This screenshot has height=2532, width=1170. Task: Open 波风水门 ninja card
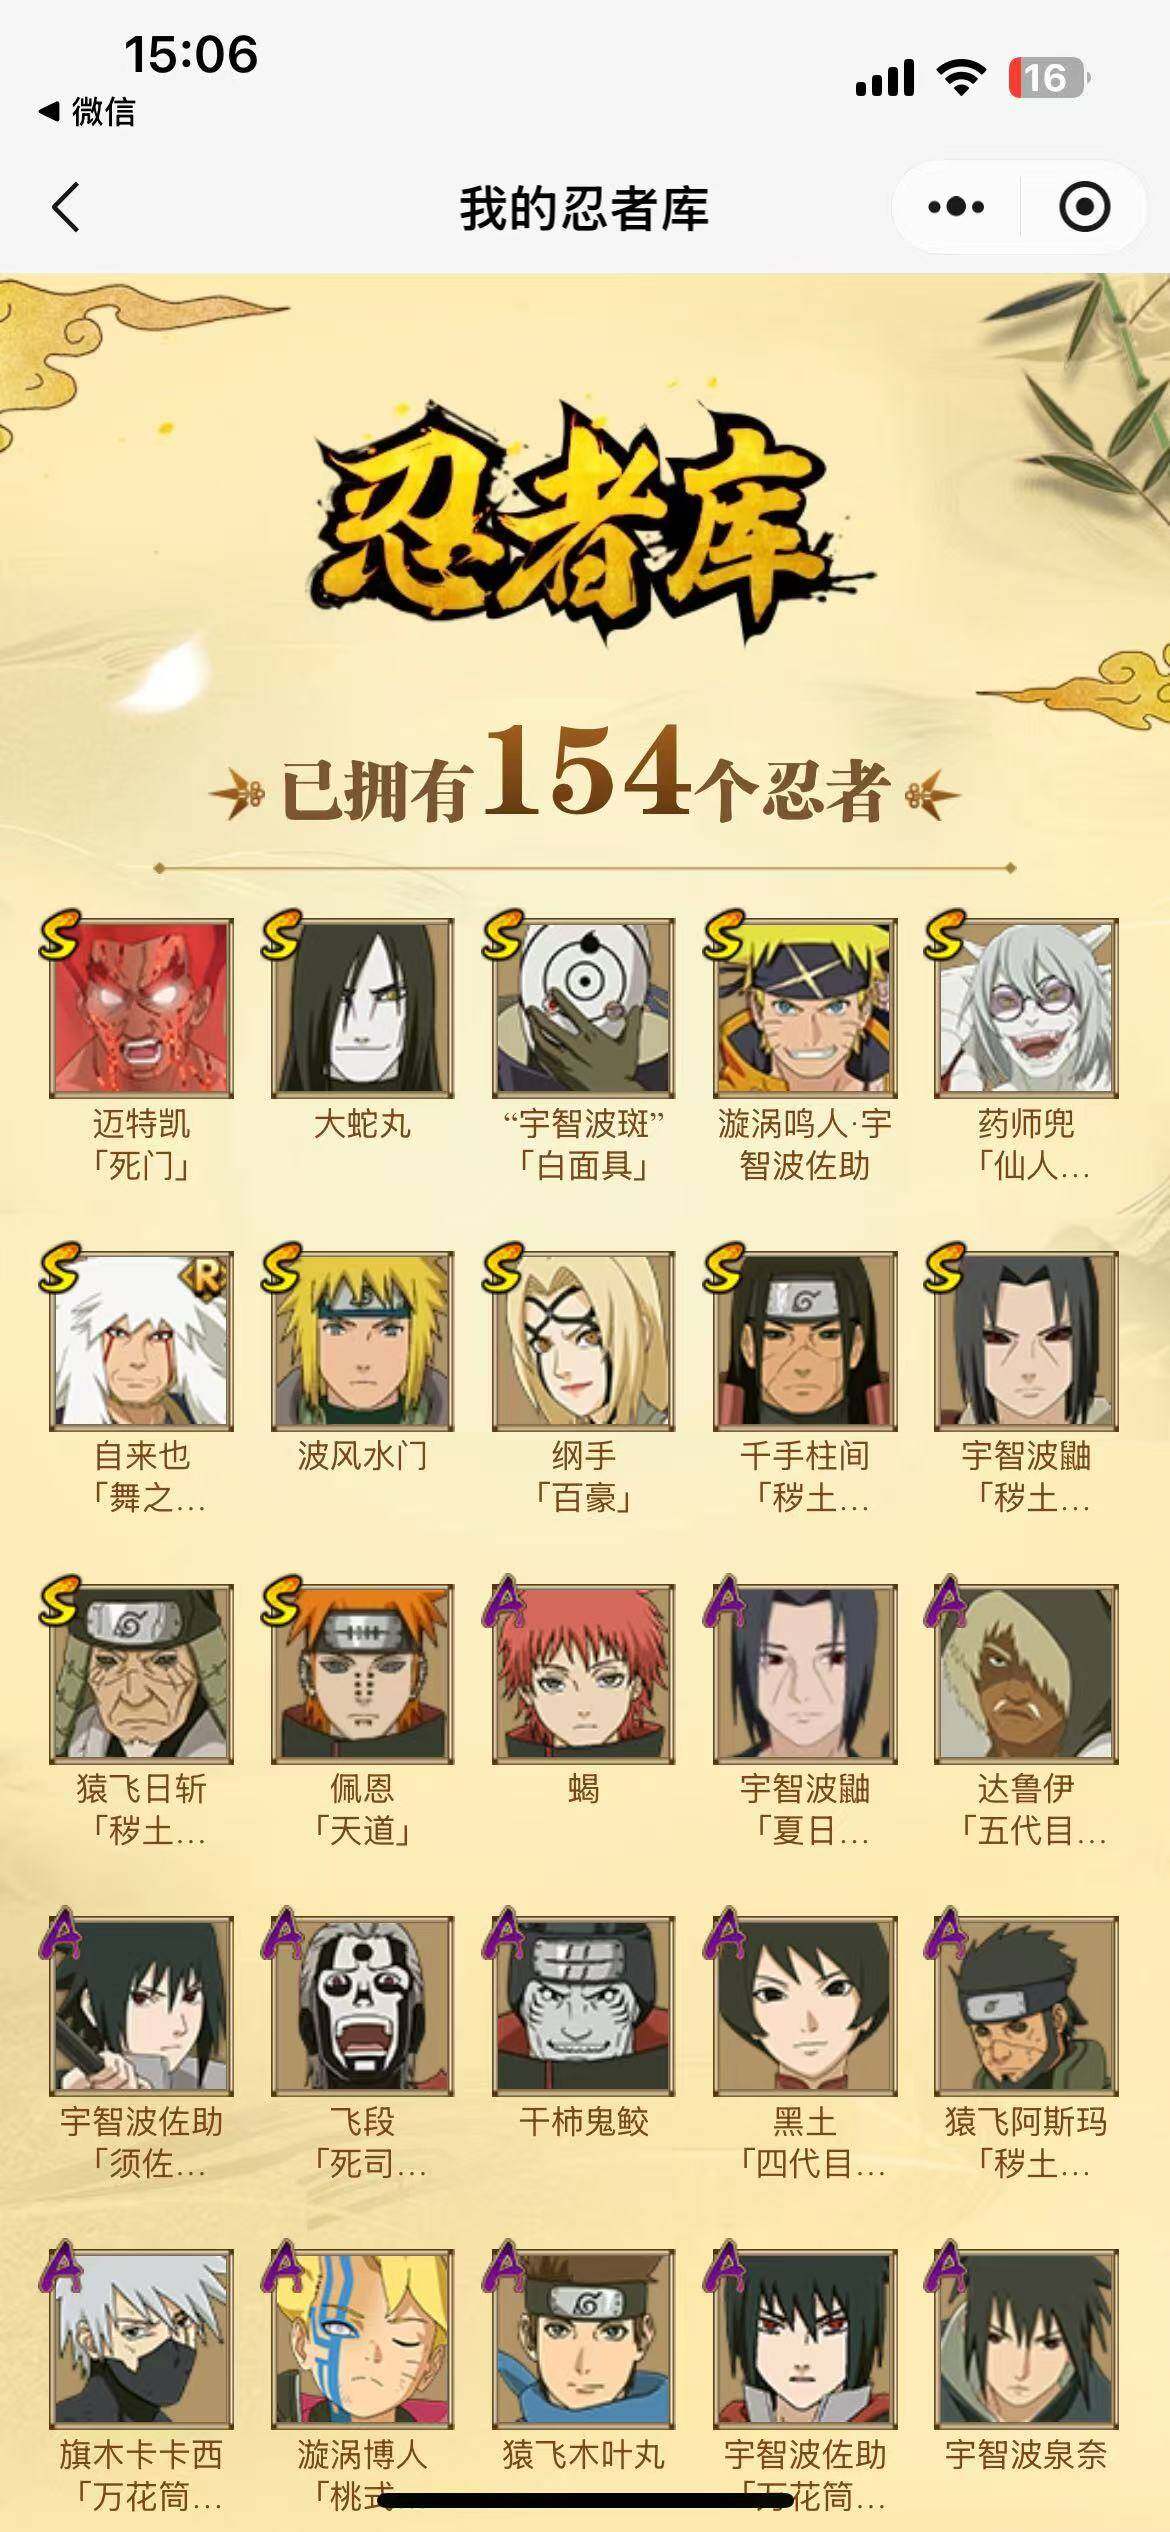362,1341
